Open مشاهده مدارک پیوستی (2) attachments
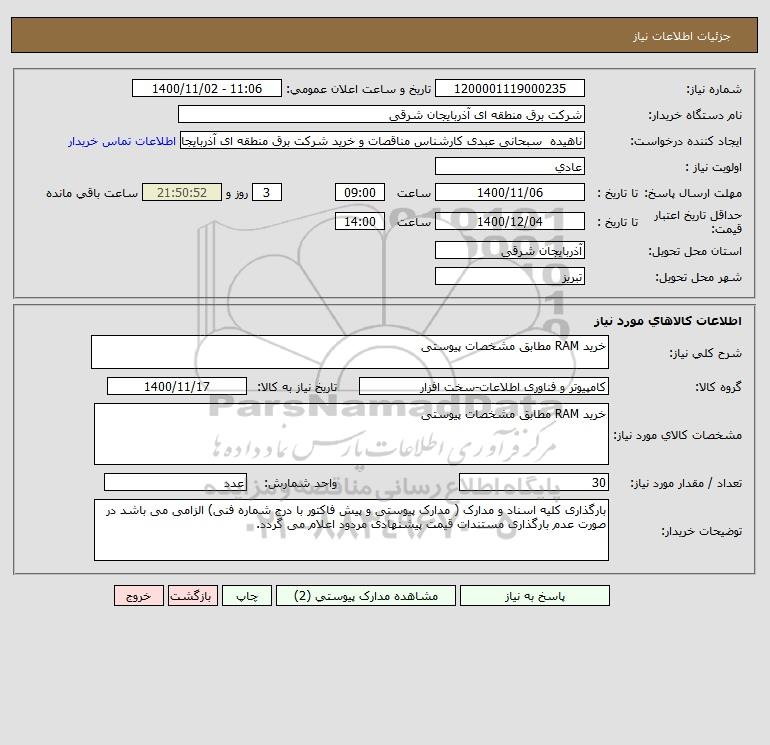 click(x=366, y=595)
